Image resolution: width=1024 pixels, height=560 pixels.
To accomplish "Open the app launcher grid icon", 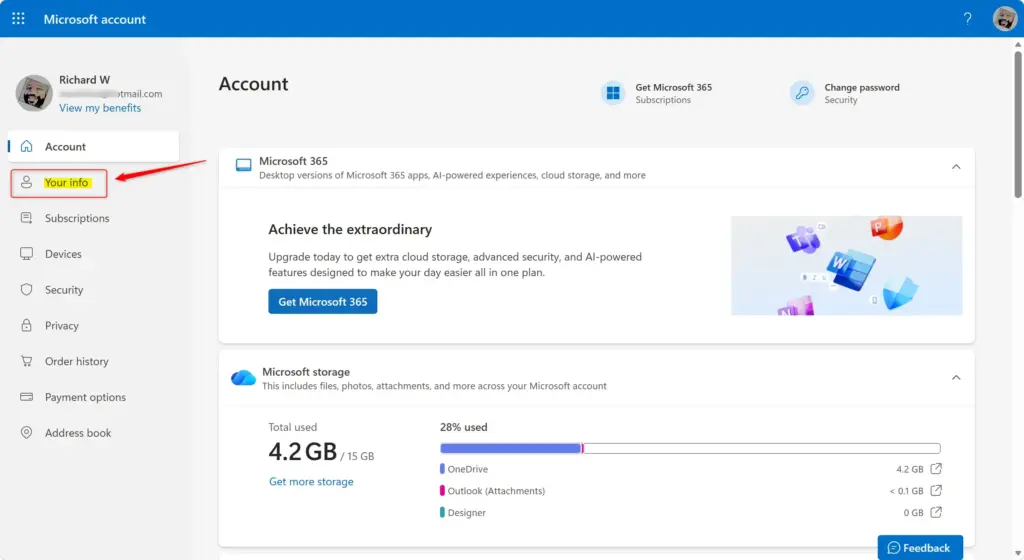I will [18, 19].
